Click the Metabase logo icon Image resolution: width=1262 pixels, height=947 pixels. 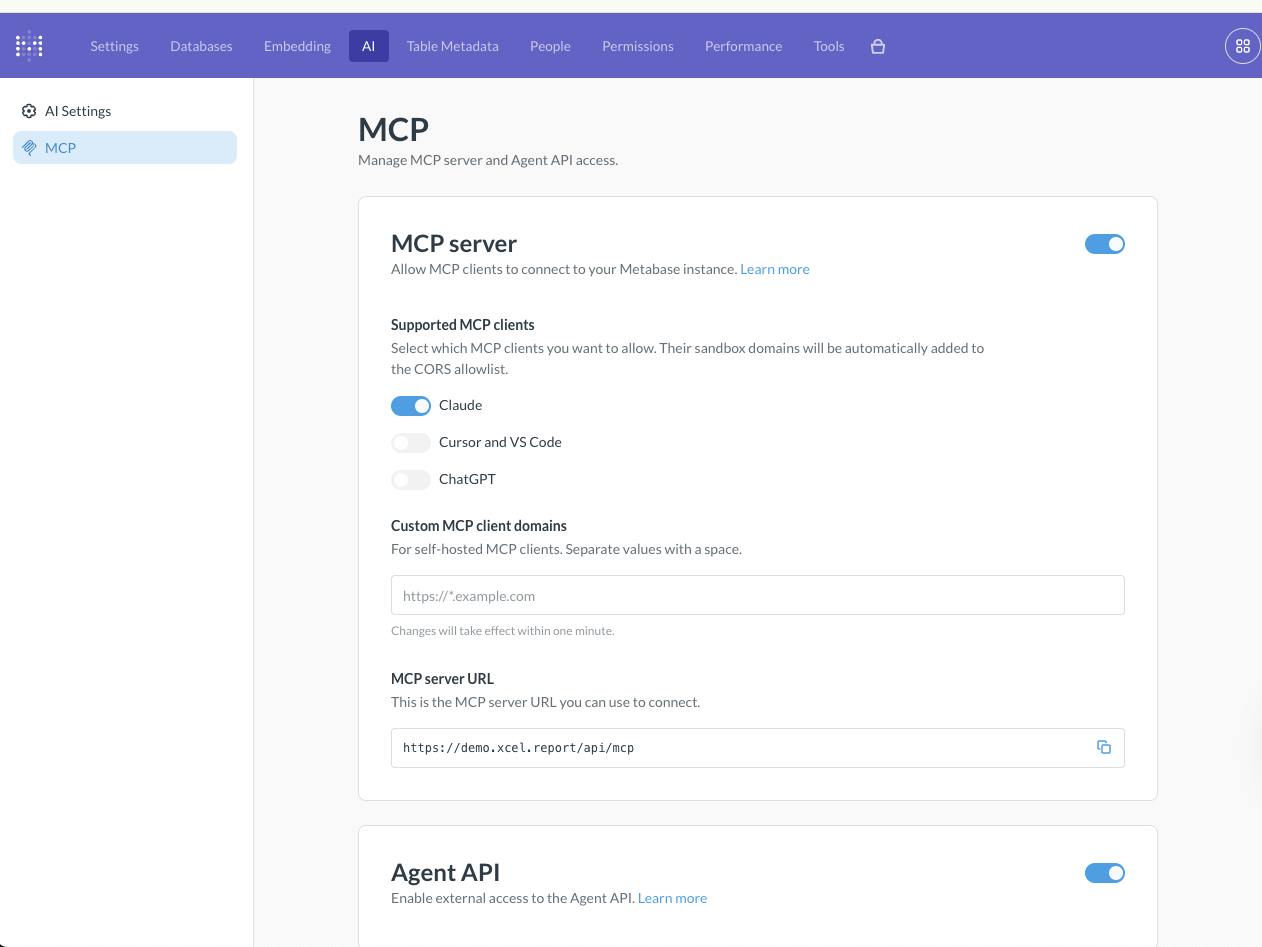click(x=29, y=46)
